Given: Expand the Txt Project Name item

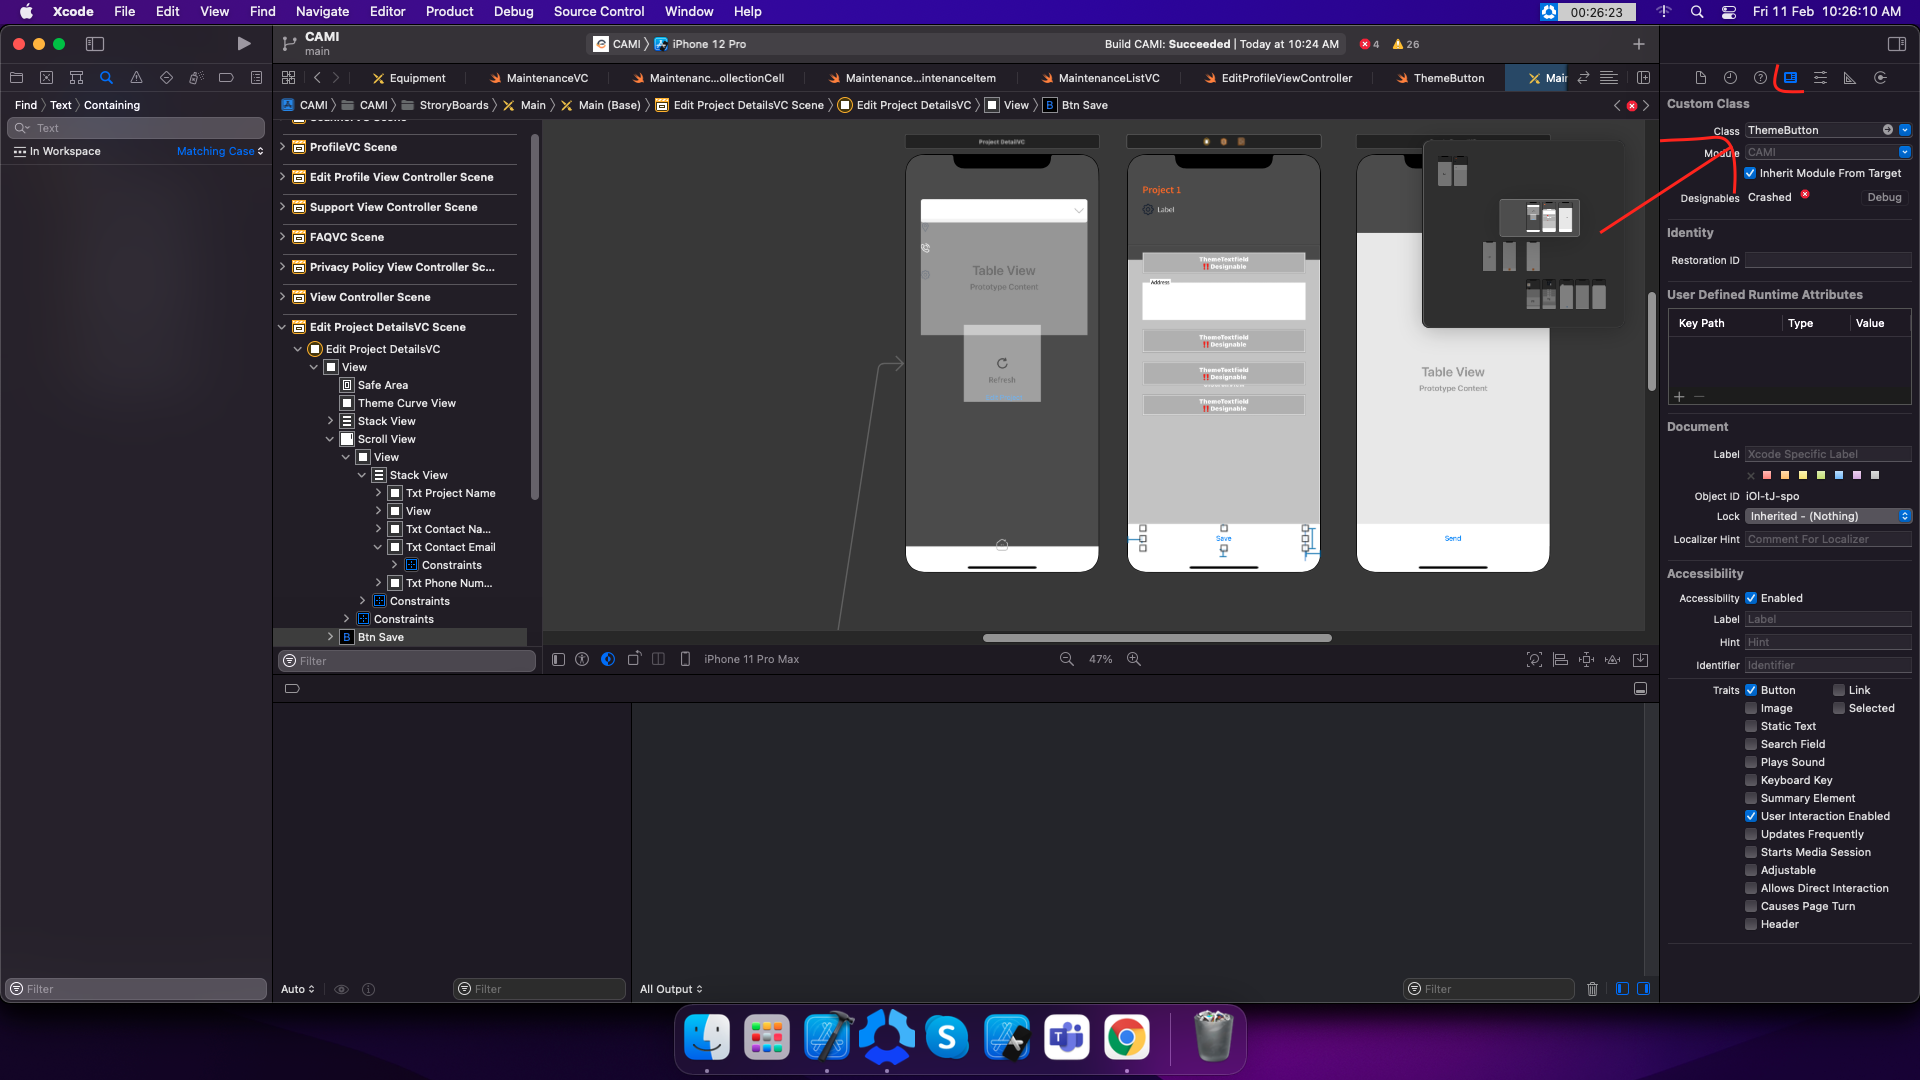Looking at the screenshot, I should pos(379,493).
